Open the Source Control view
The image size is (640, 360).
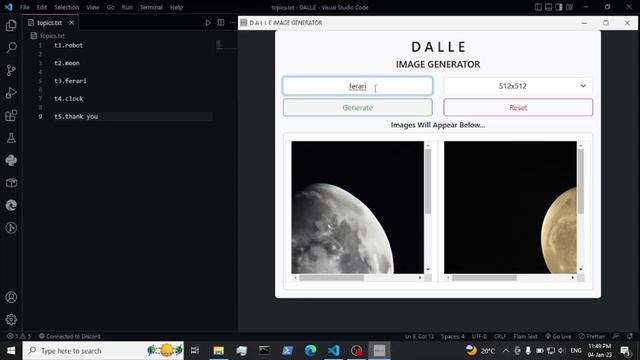click(11, 70)
